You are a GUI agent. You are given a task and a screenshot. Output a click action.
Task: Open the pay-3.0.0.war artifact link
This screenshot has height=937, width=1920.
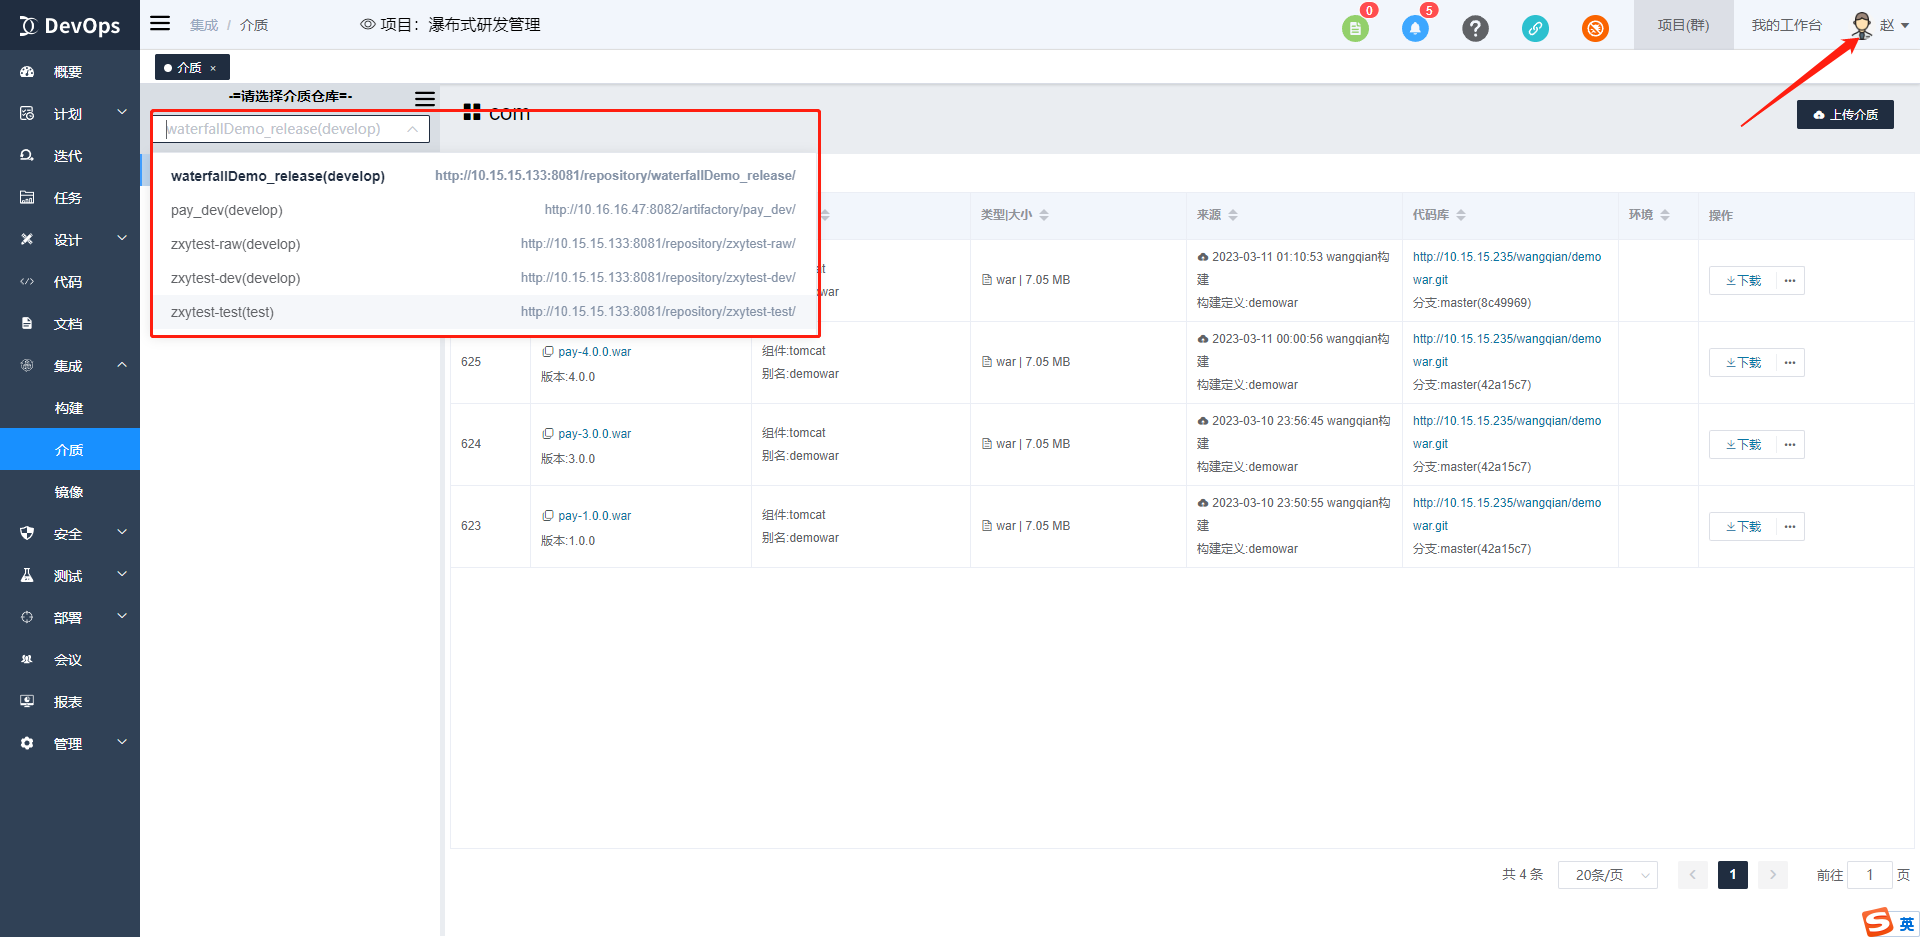point(594,434)
